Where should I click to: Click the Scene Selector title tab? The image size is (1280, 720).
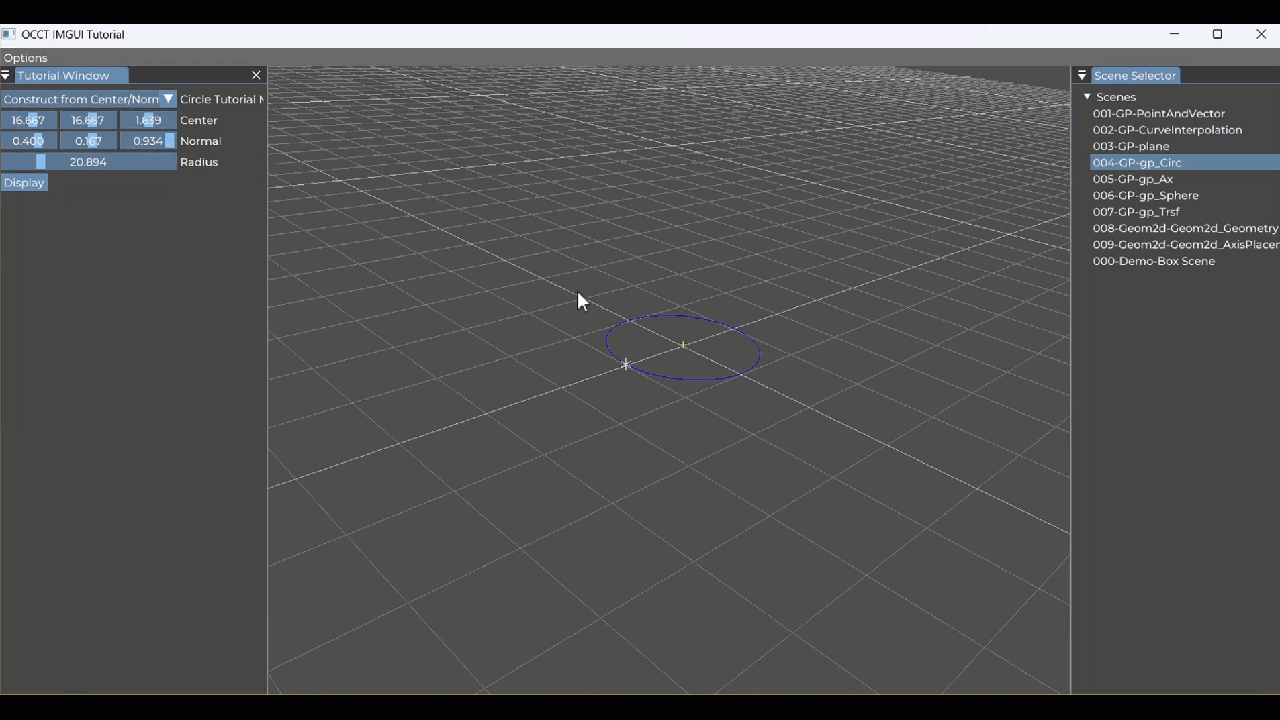1135,76
